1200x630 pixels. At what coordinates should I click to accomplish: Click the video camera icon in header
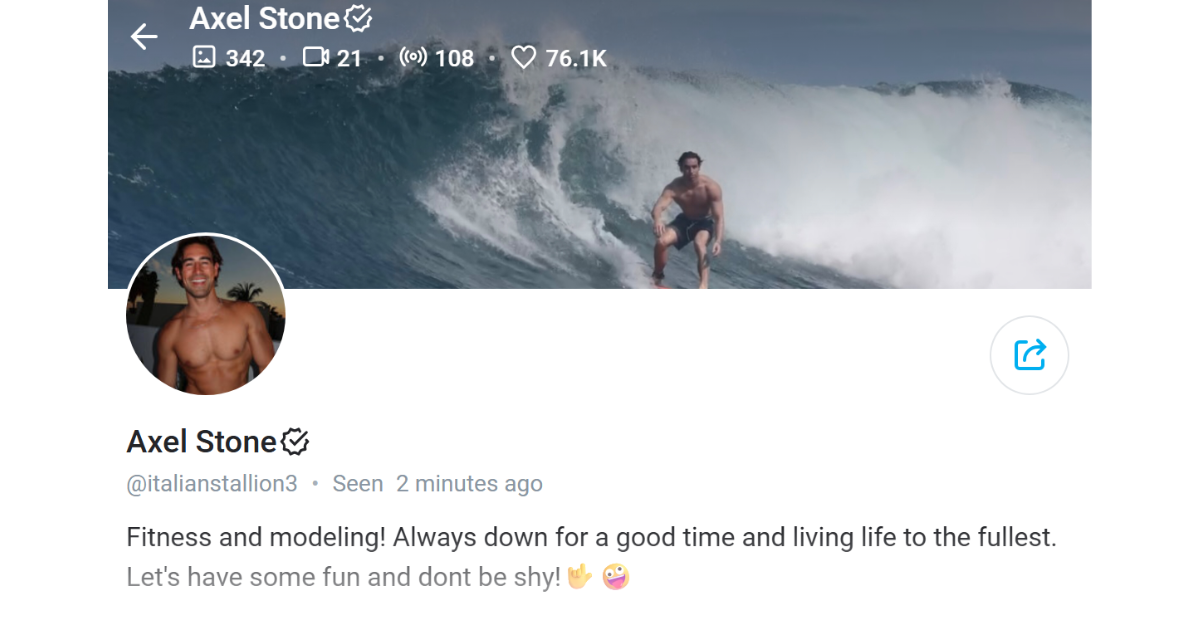pyautogui.click(x=316, y=57)
